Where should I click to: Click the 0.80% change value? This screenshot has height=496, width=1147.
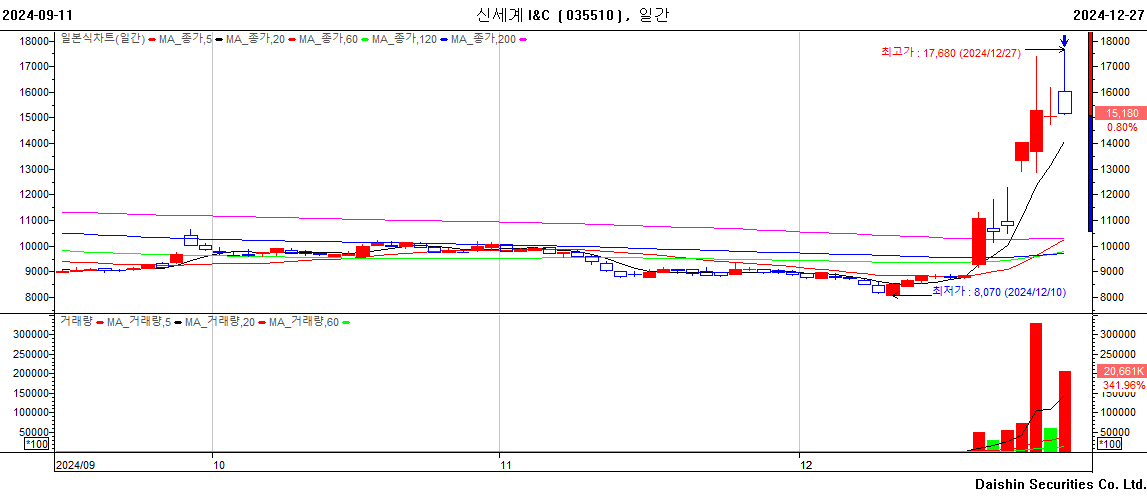click(1122, 127)
